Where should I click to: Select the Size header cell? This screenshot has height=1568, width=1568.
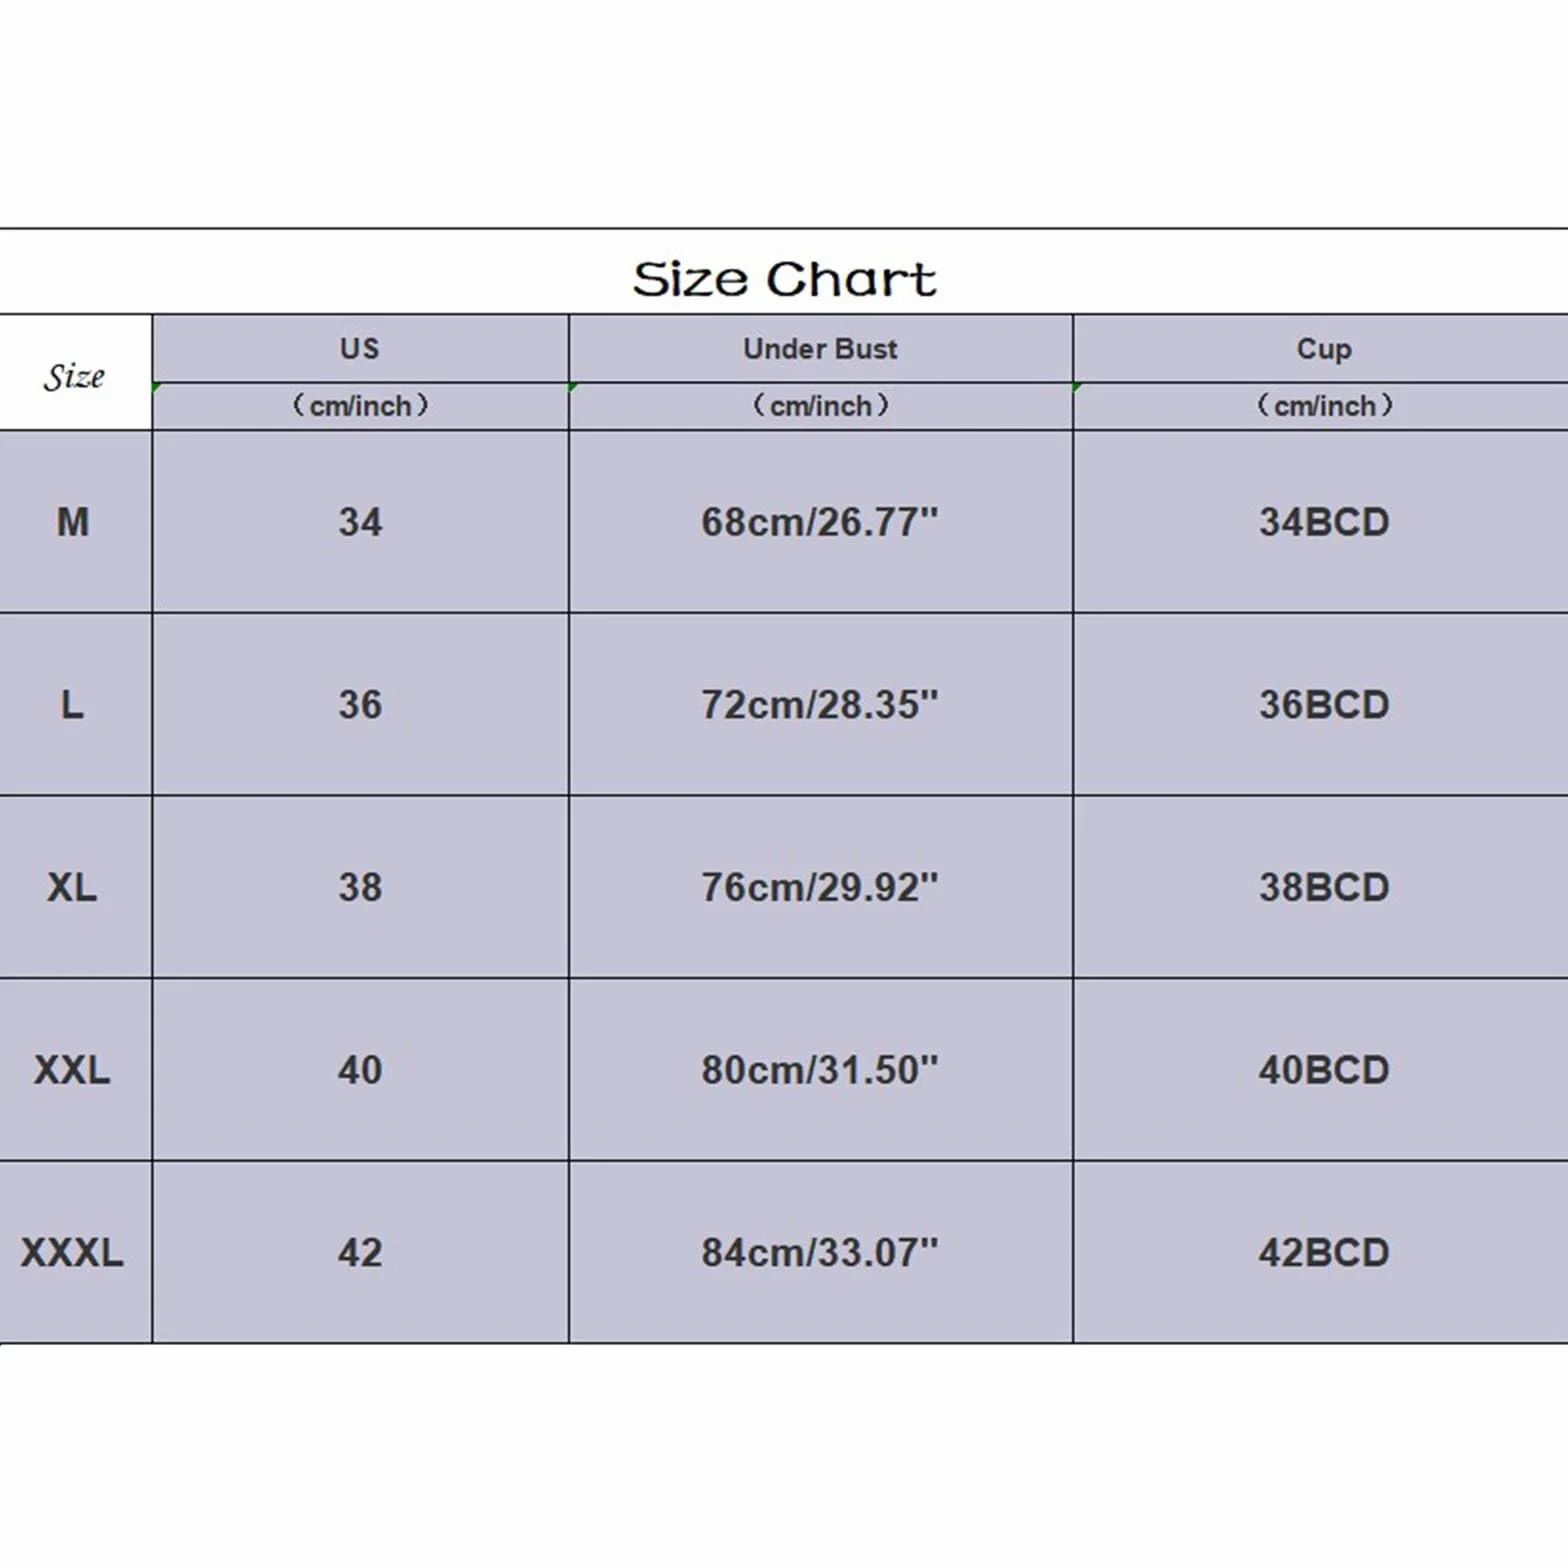coord(75,373)
